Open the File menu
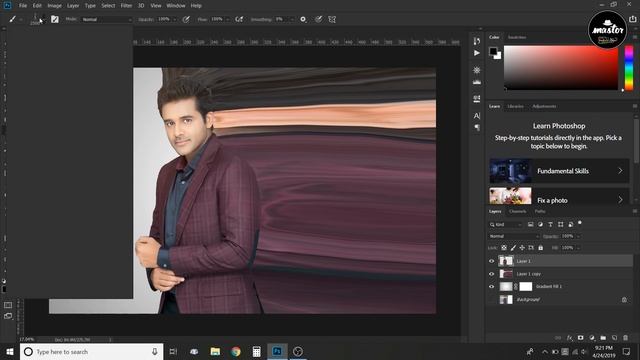 [x=23, y=6]
